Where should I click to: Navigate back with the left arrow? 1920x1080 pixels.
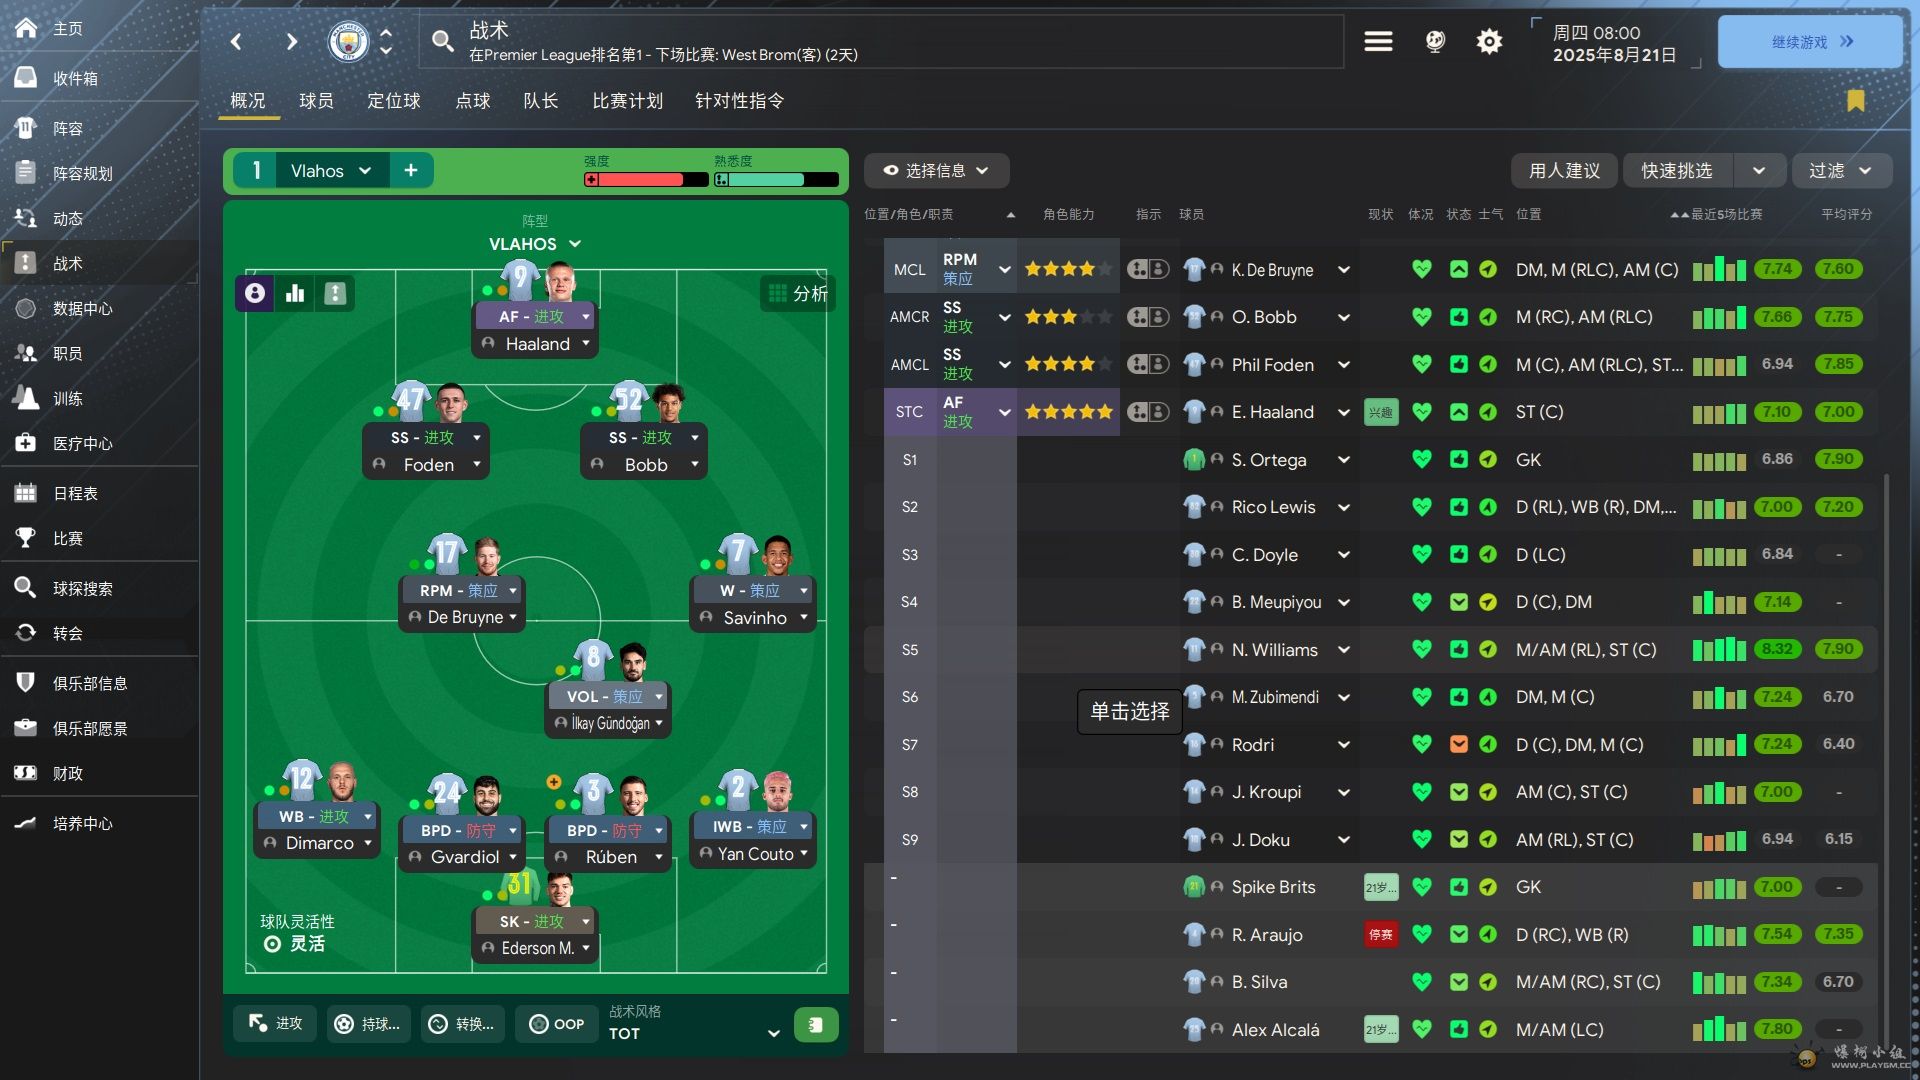tap(236, 41)
